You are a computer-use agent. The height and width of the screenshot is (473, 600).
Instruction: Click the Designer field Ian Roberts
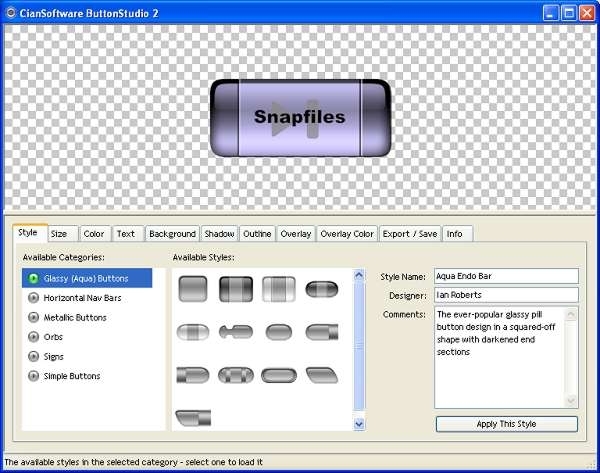pyautogui.click(x=506, y=295)
